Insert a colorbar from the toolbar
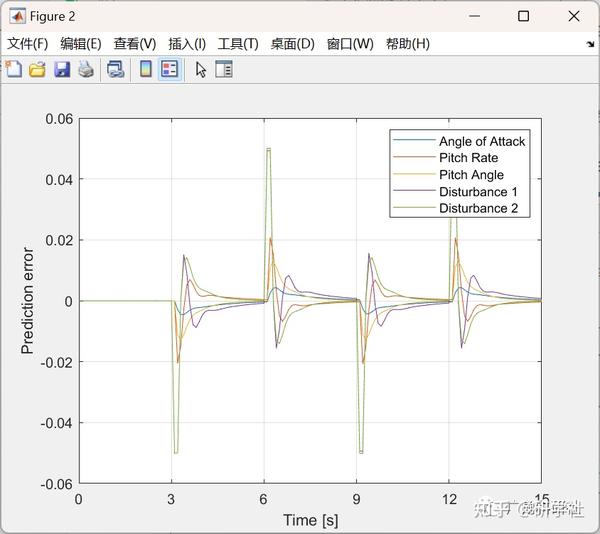 click(146, 70)
